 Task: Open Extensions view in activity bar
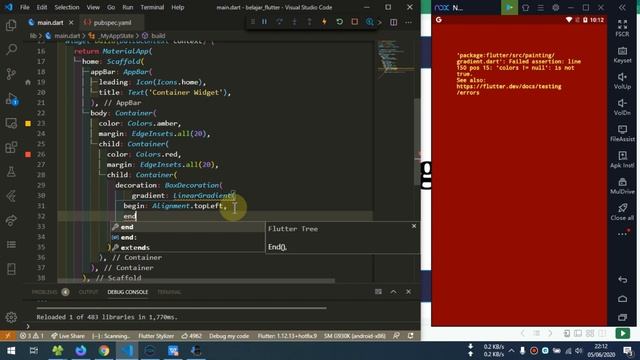11,147
